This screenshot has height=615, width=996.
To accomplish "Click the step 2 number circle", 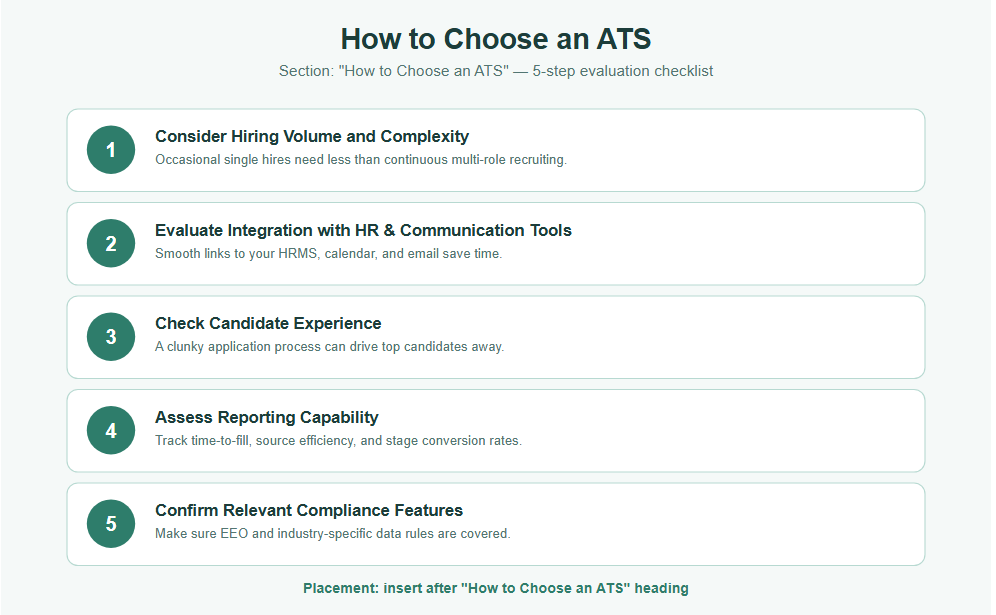I will (x=111, y=243).
